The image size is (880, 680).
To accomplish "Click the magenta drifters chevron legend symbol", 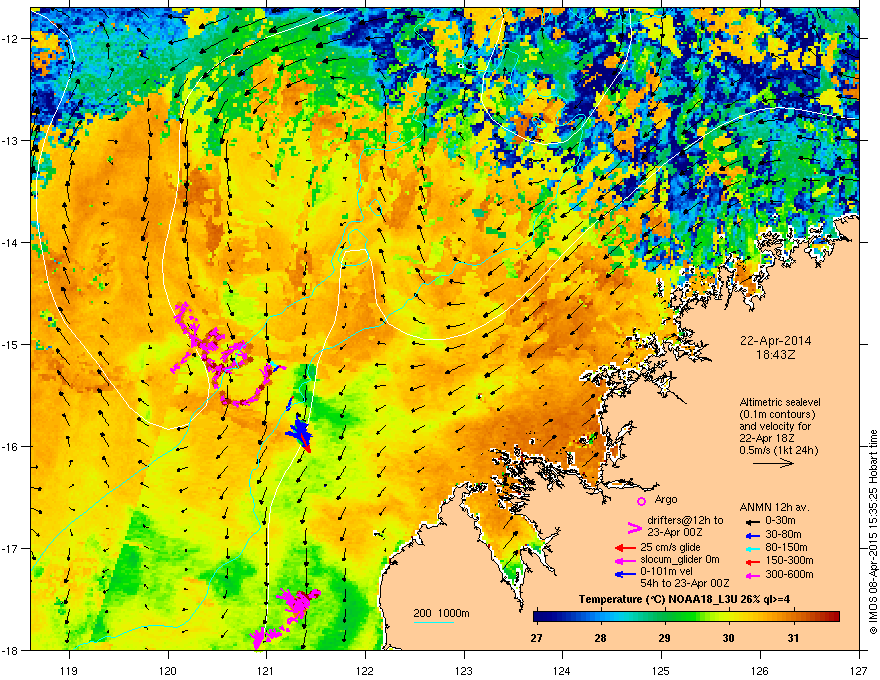I will pos(634,528).
